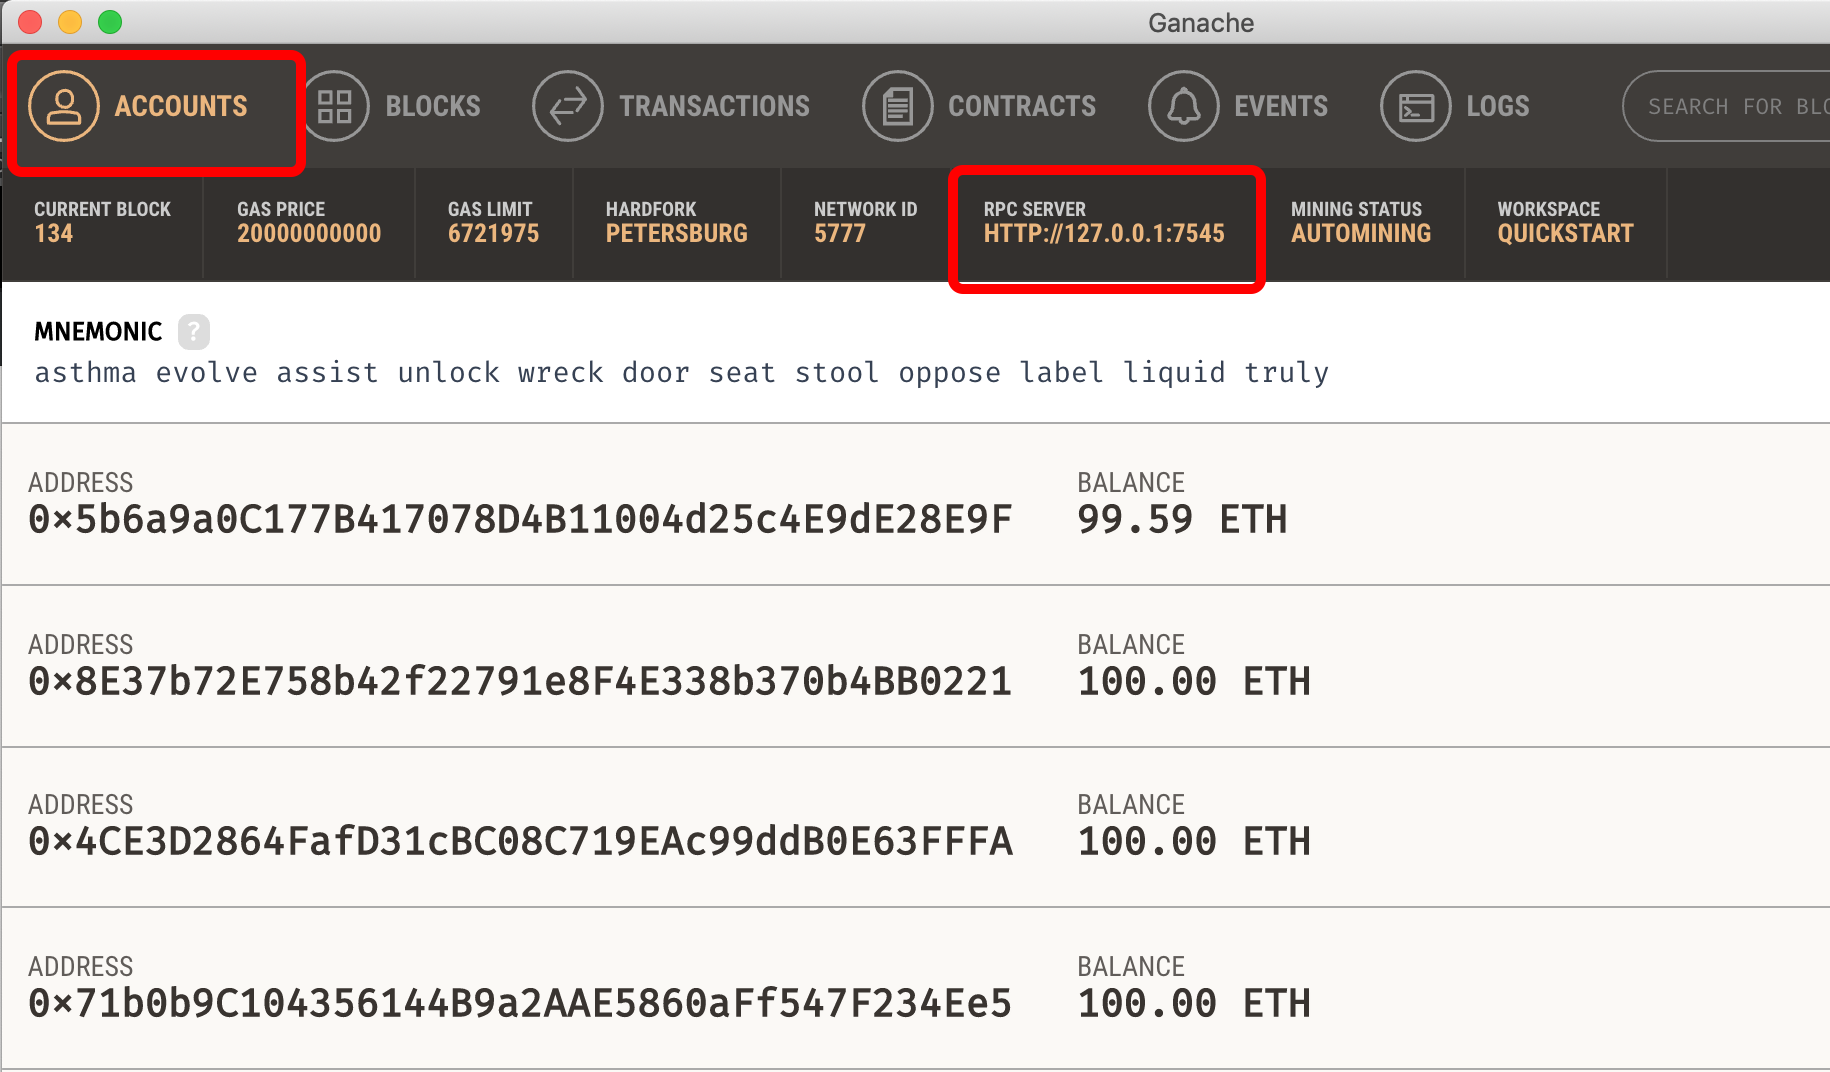
Task: Click the Events bell icon
Action: (x=1184, y=106)
